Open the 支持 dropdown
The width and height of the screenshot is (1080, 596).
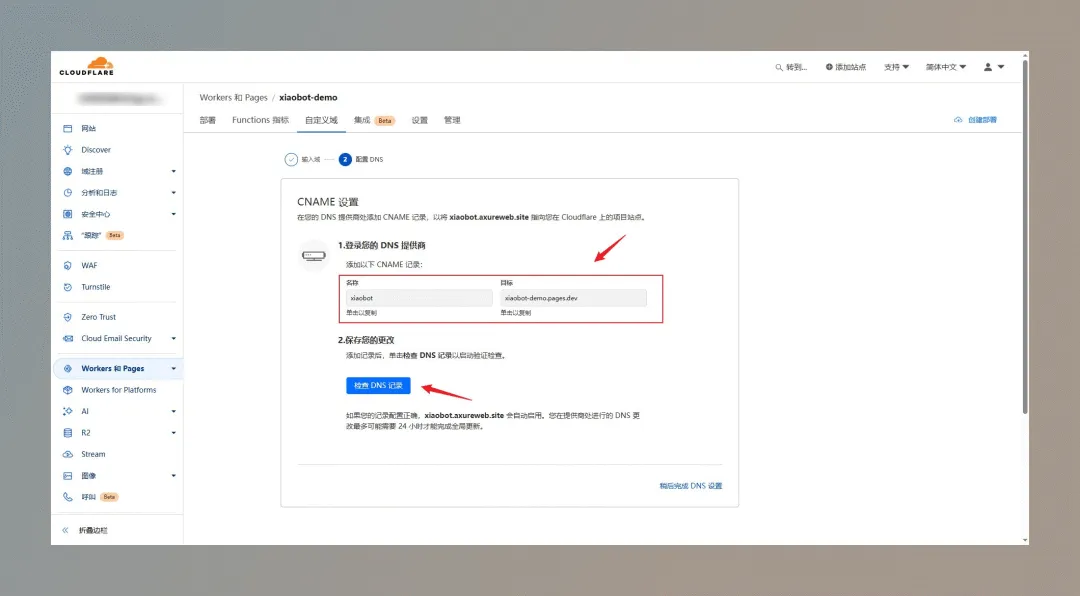pyautogui.click(x=896, y=67)
